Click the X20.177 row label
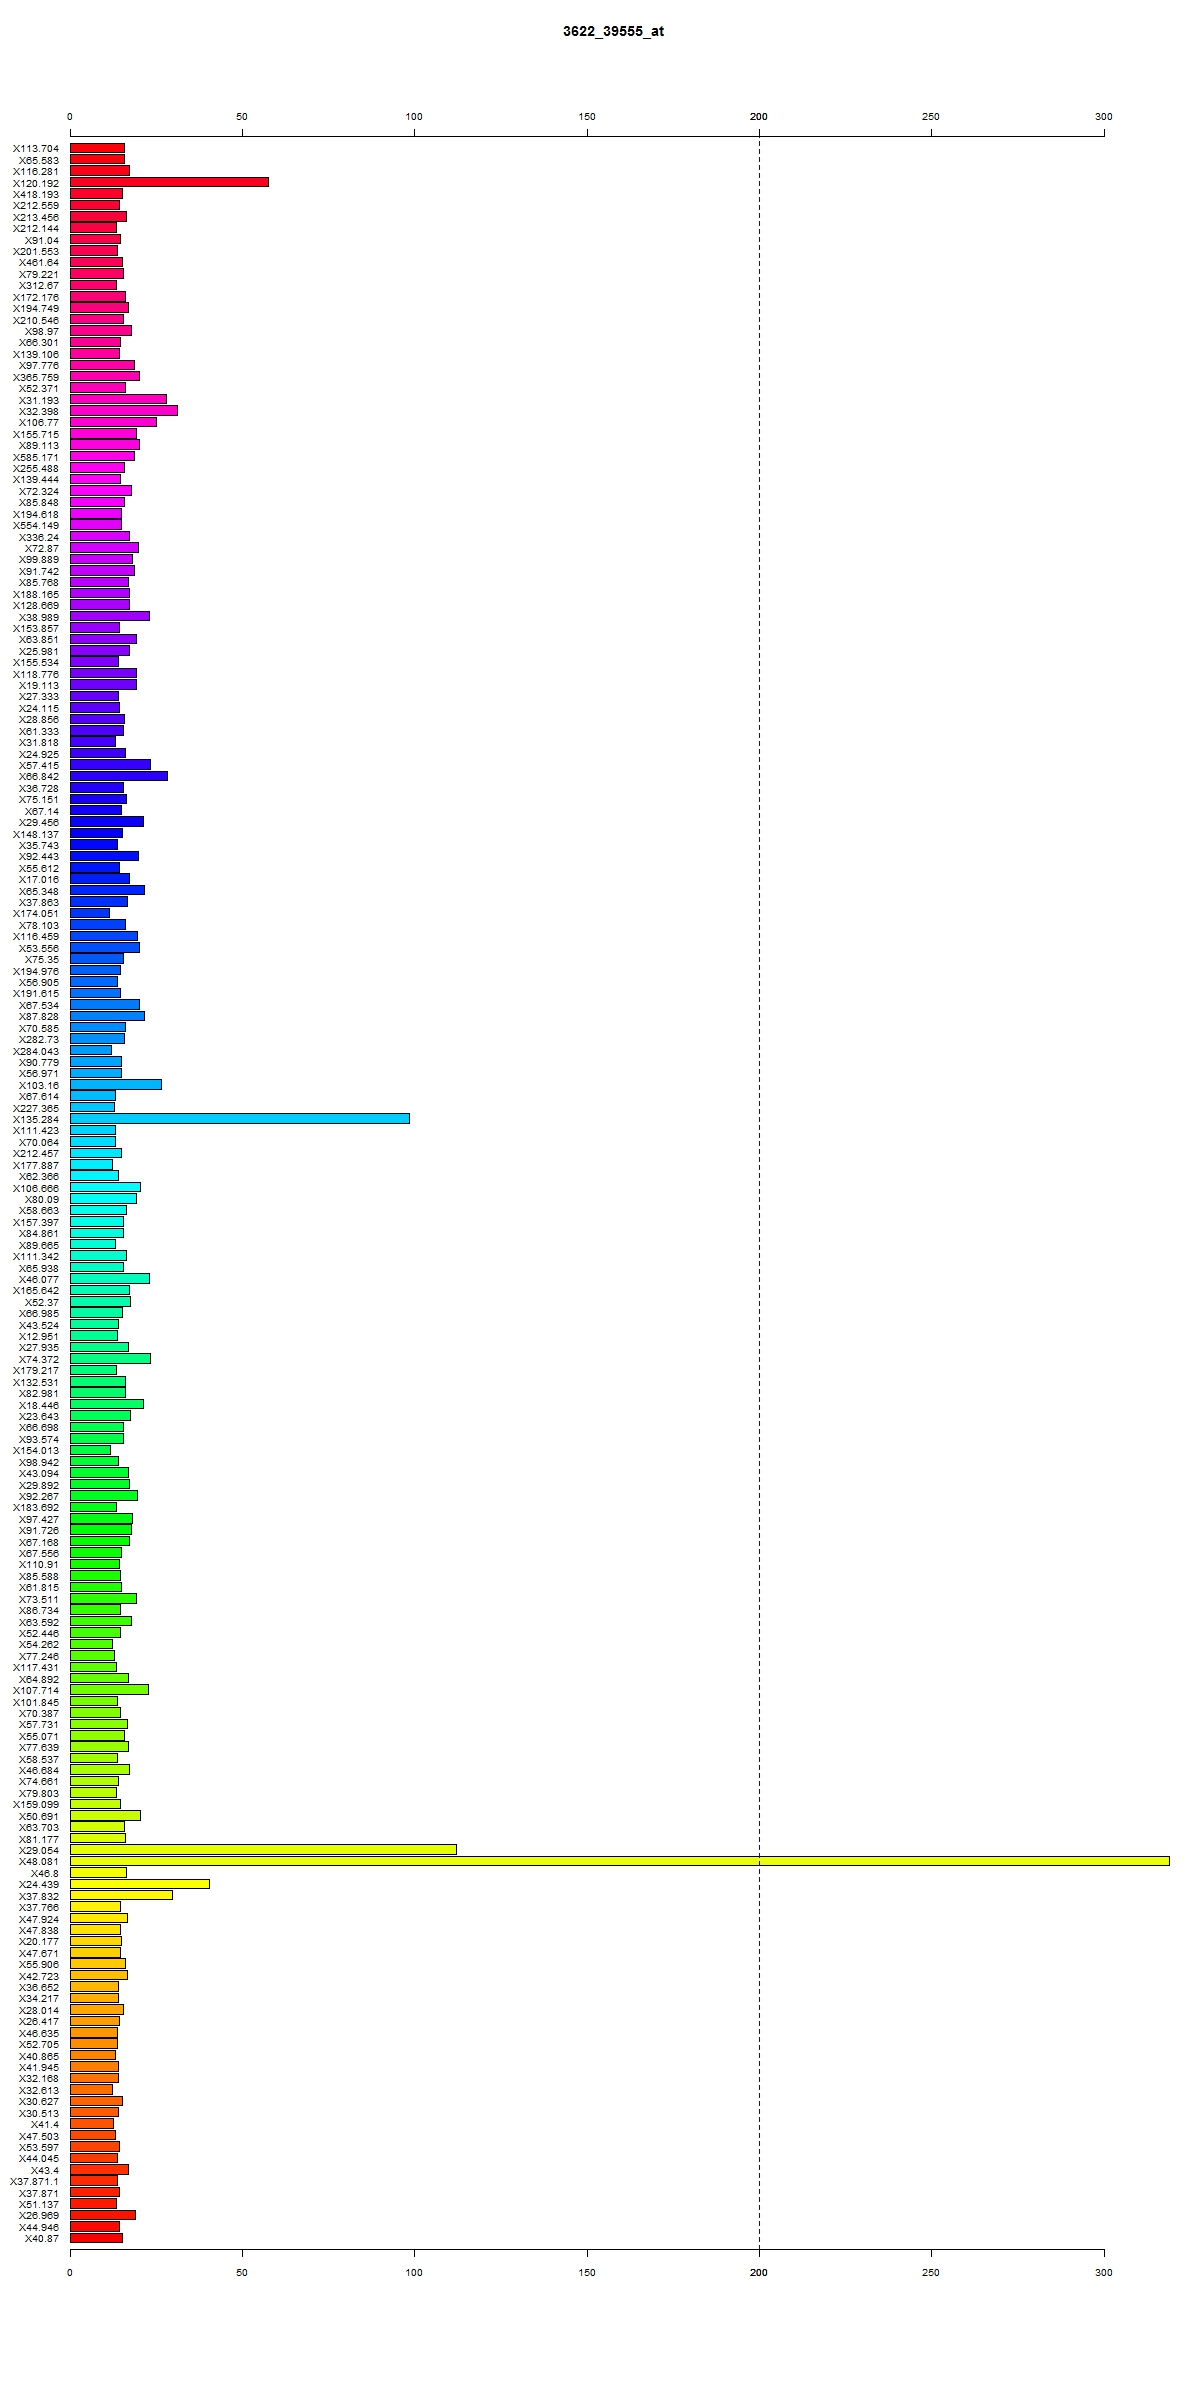This screenshot has width=1200, height=2400. click(x=39, y=1941)
